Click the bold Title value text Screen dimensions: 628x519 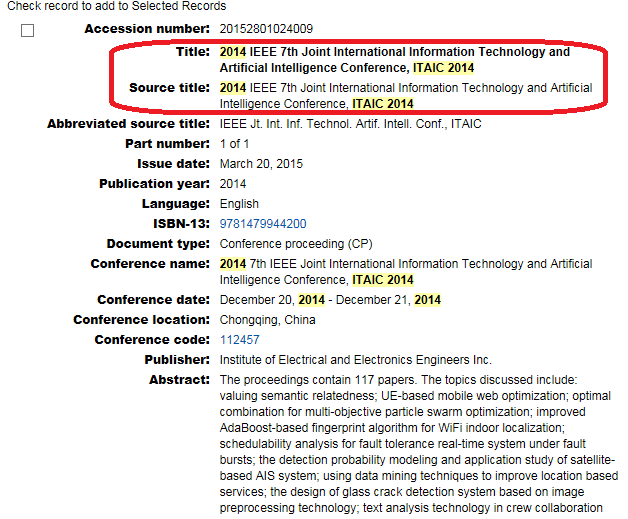click(x=395, y=60)
